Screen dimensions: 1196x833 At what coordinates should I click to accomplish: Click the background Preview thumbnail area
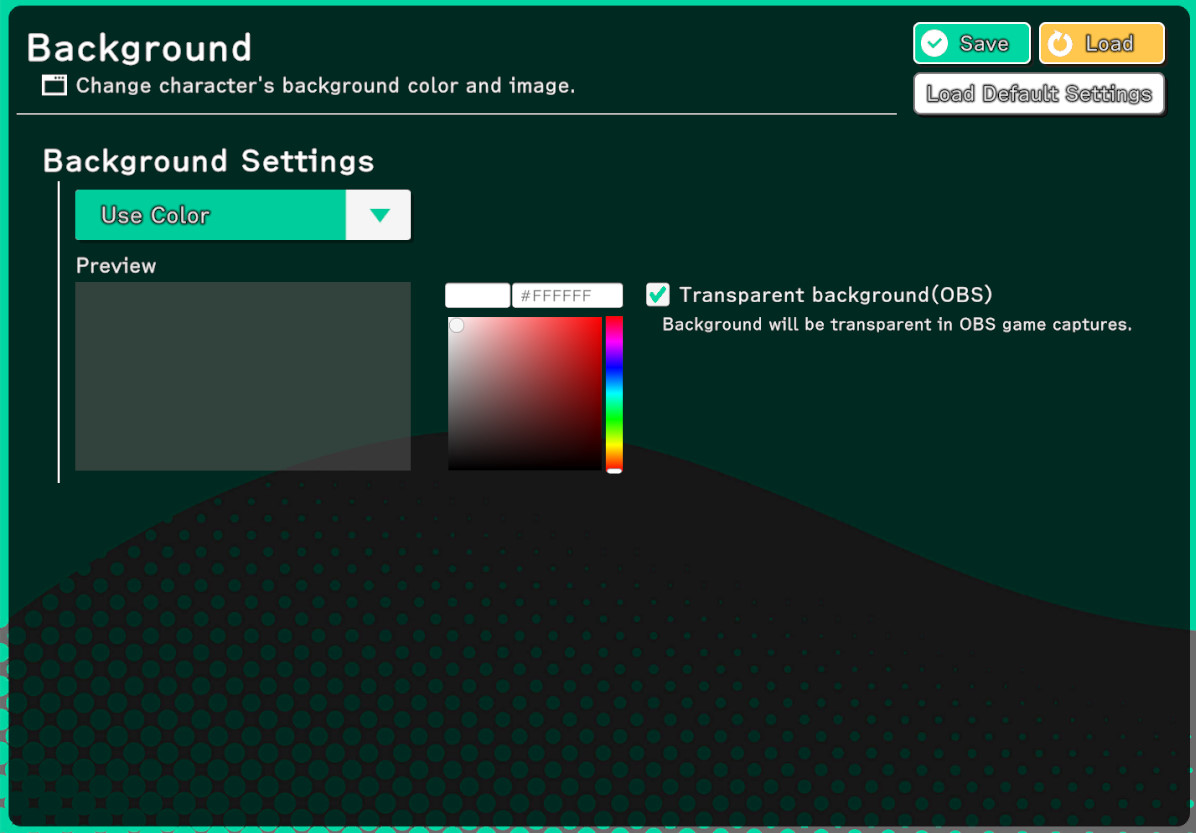243,376
